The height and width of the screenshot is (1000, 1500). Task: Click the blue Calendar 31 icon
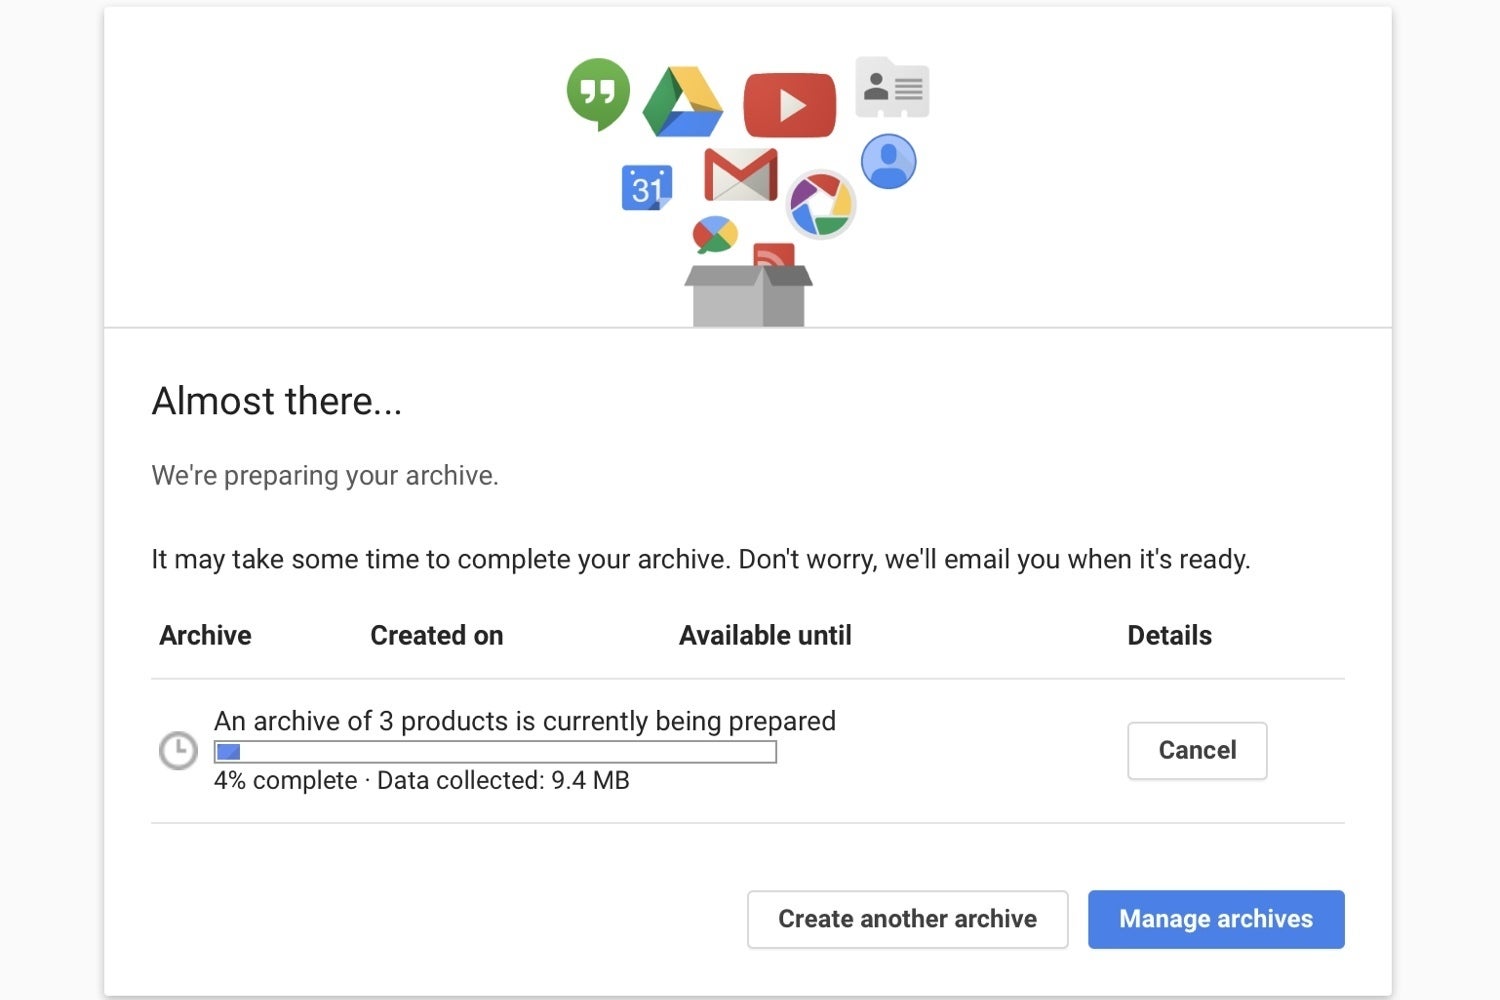[x=647, y=188]
